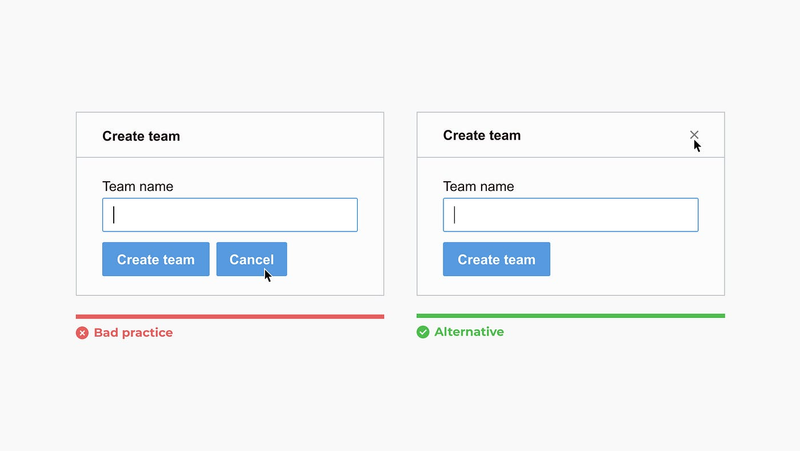This screenshot has width=800, height=451.
Task: Click the Create team heading in right dialog
Action: pyautogui.click(x=482, y=135)
